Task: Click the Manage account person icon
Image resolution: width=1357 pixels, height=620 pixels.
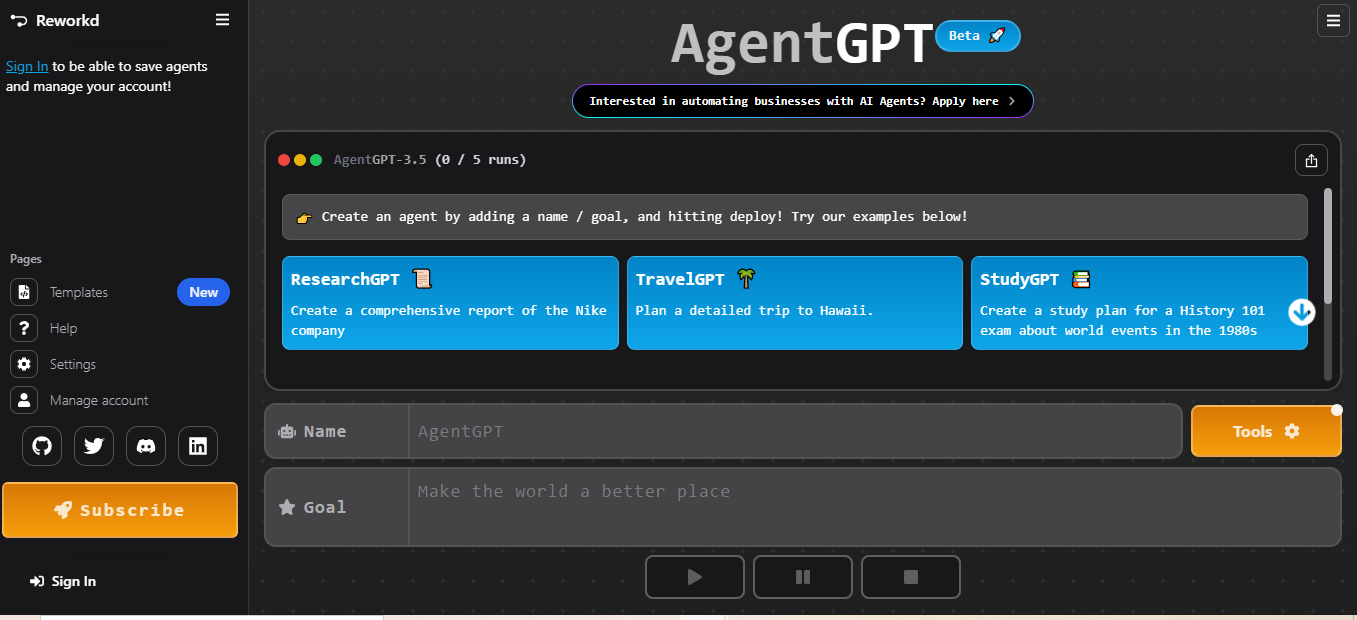Action: click(24, 400)
